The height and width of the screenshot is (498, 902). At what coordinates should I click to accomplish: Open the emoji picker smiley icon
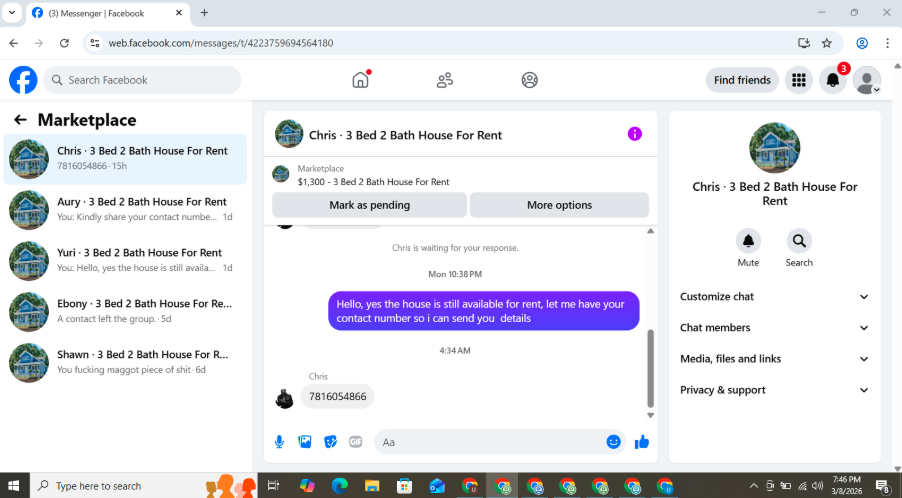click(x=614, y=442)
